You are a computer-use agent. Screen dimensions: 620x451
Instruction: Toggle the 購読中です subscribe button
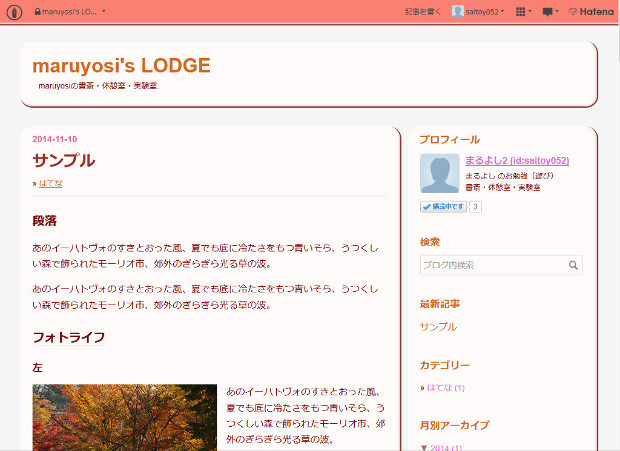443,207
